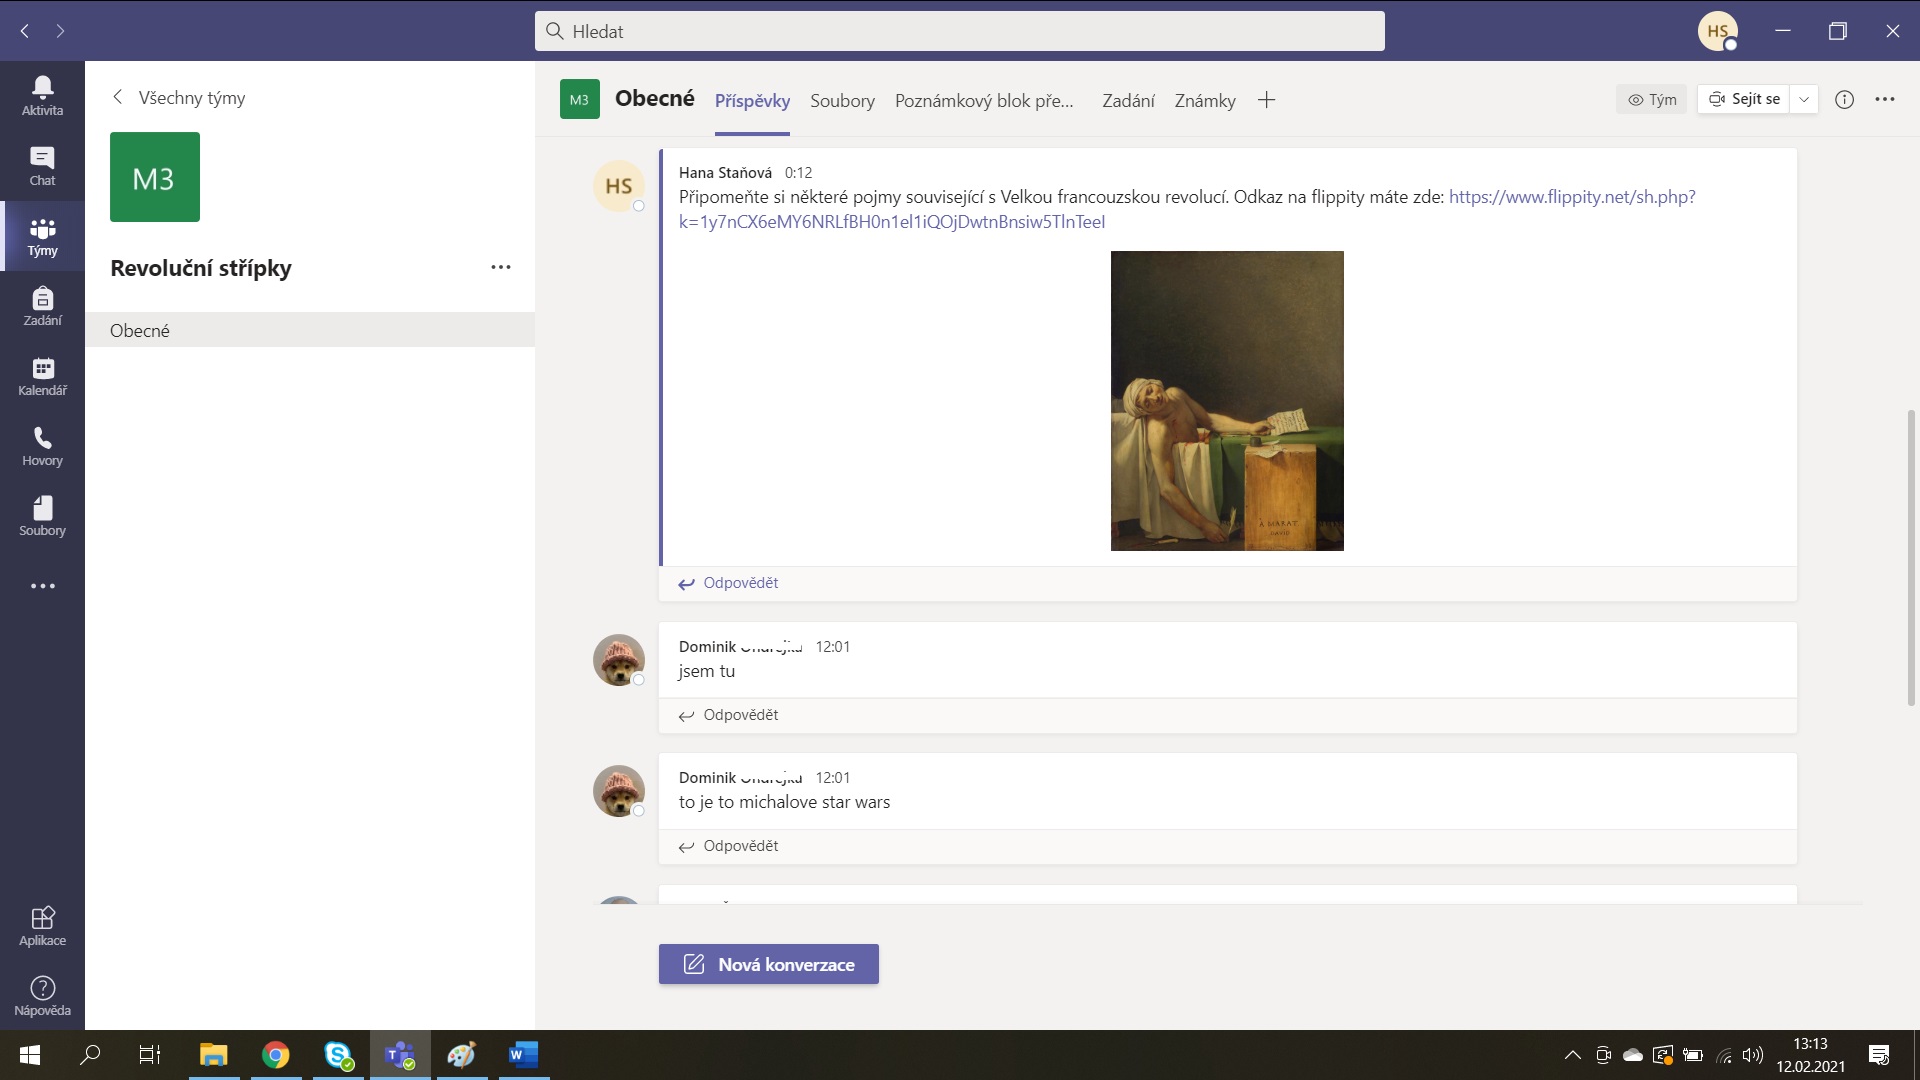Open more channel options ellipsis
1920x1080 pixels.
1885,99
